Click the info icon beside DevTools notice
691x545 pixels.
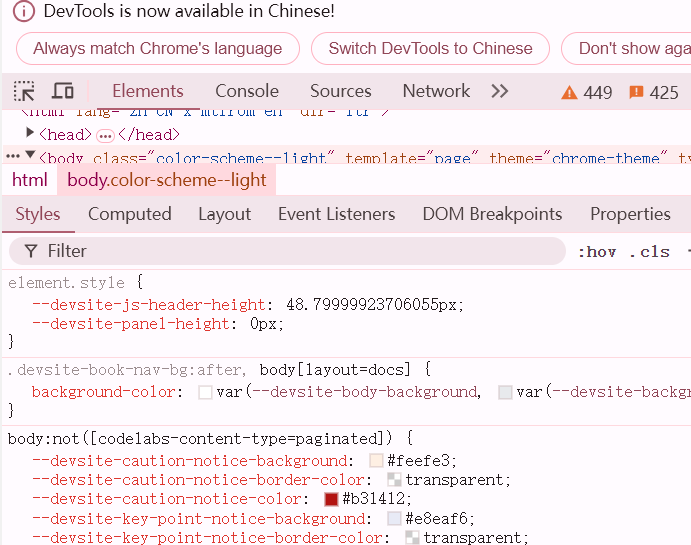coord(25,12)
